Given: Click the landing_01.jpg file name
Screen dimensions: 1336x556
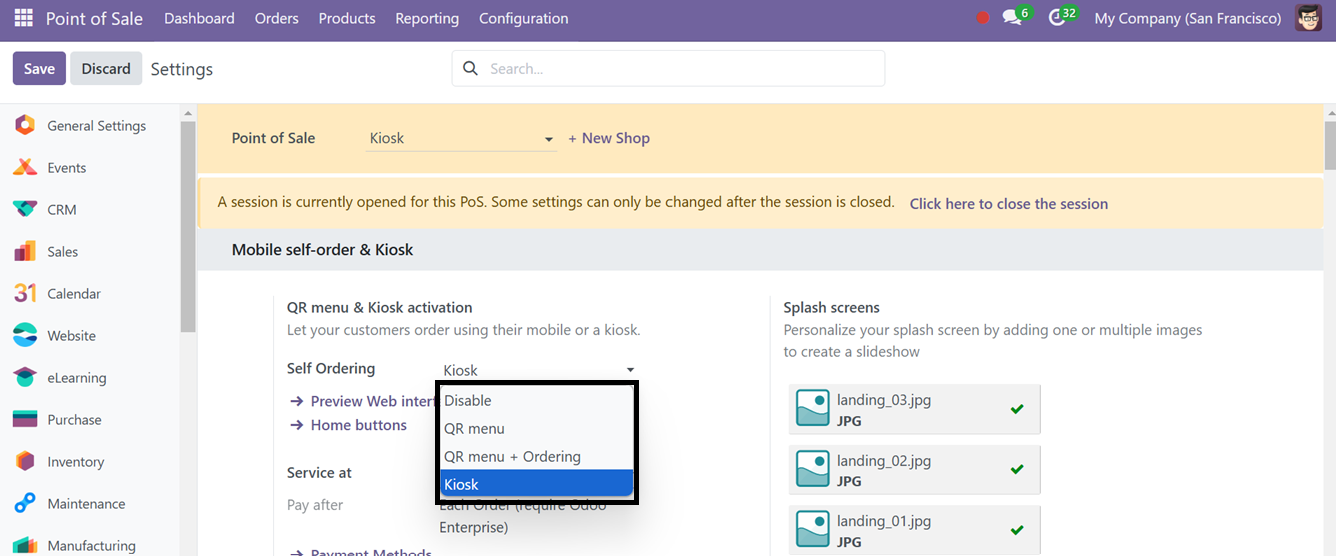Looking at the screenshot, I should coord(884,521).
